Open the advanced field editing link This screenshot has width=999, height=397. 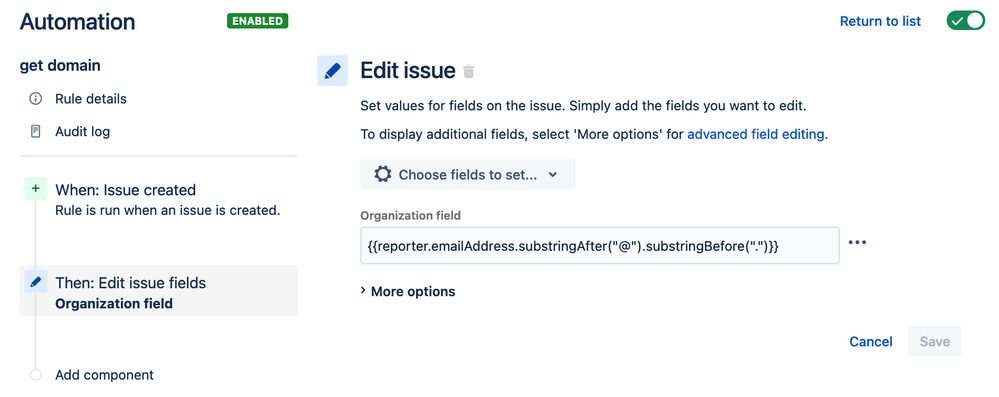click(x=756, y=134)
